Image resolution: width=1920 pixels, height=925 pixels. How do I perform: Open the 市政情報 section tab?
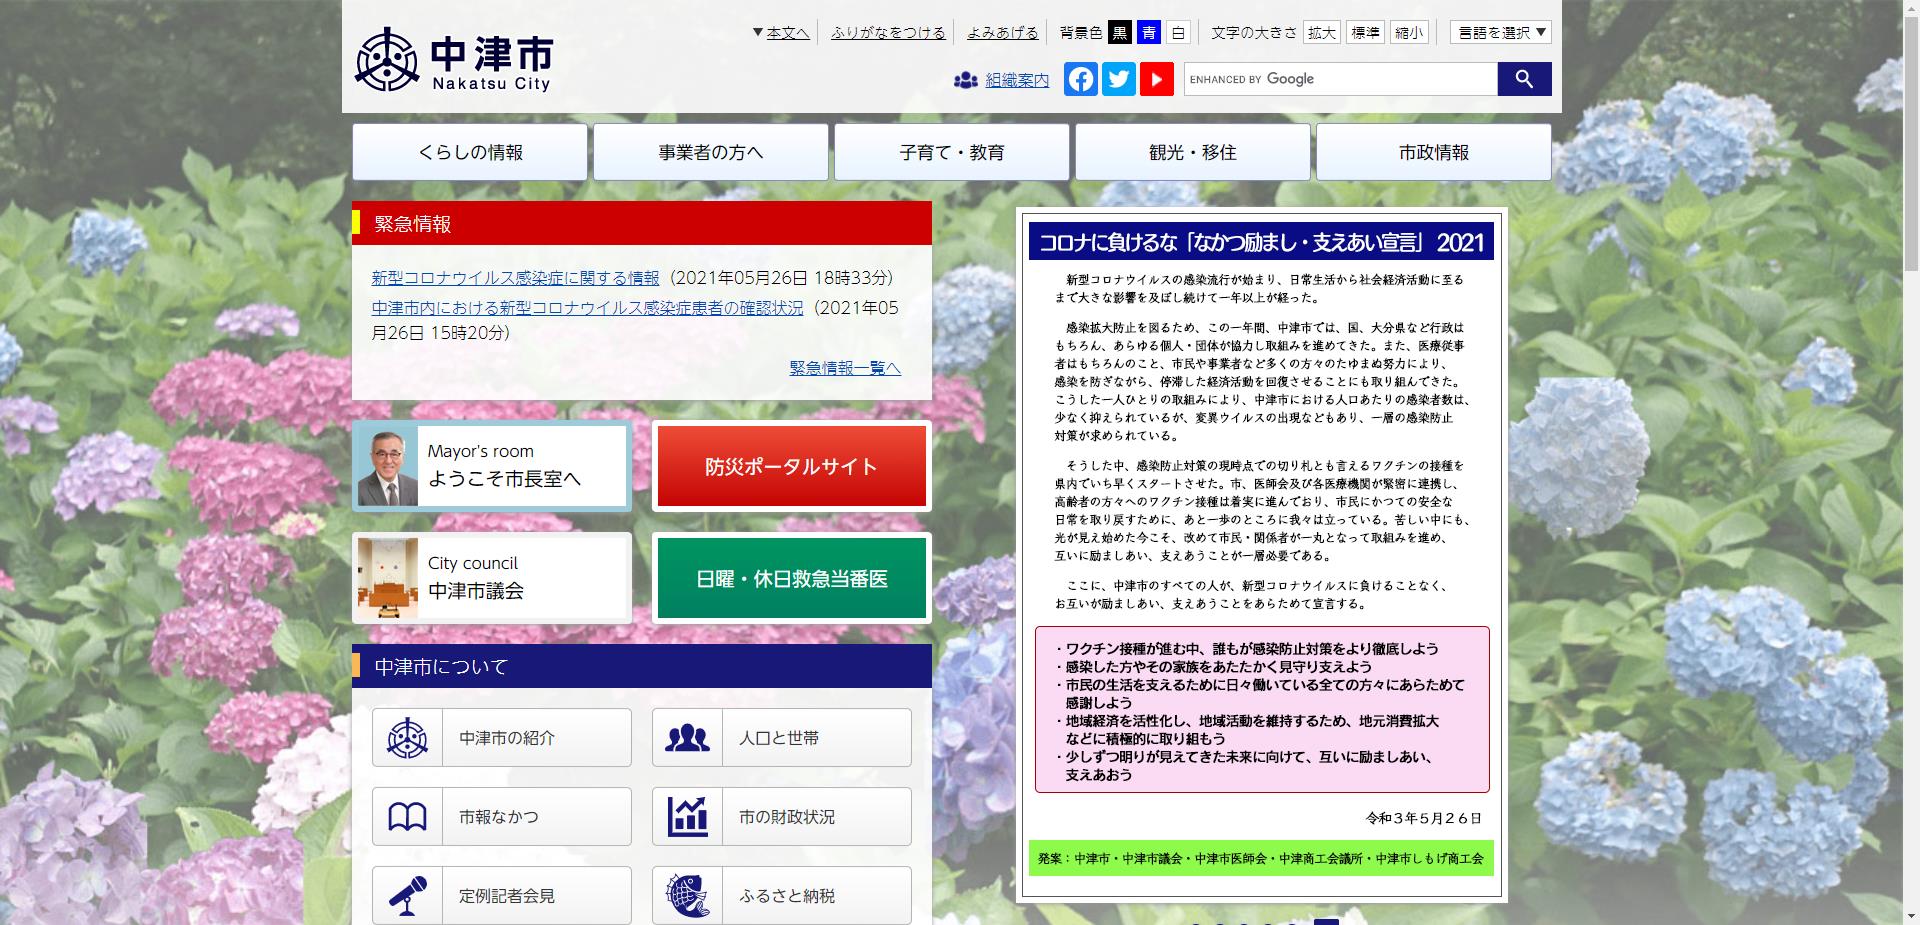tap(1433, 152)
